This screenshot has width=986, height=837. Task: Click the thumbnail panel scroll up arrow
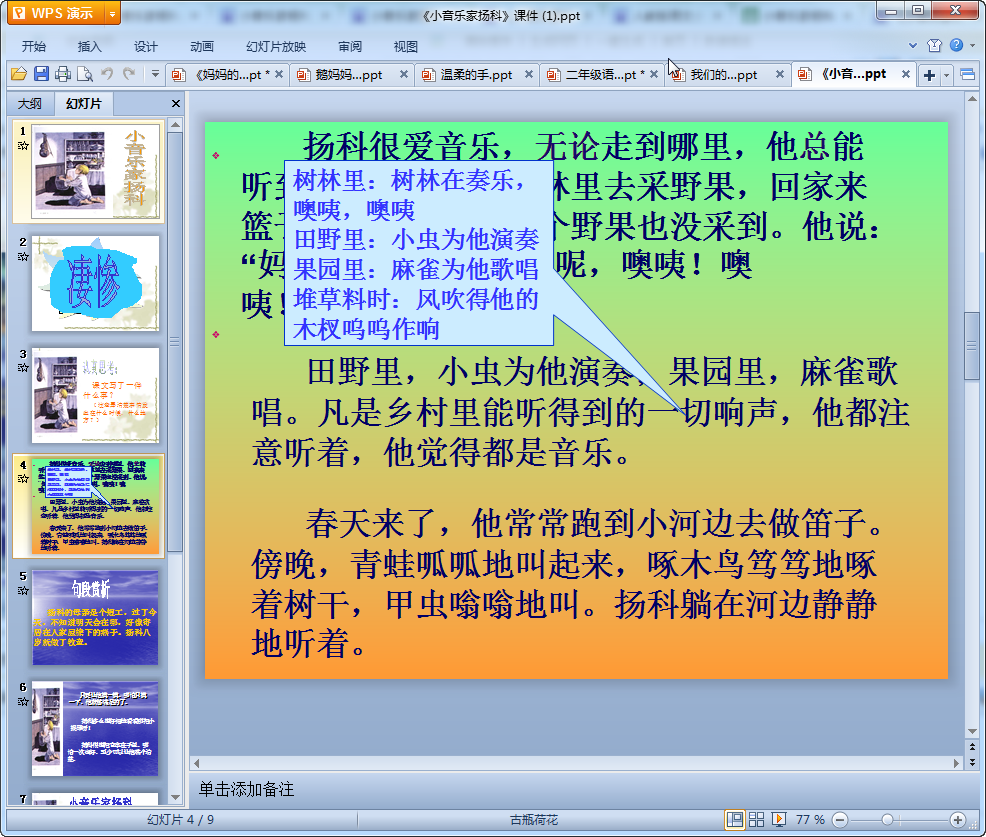point(175,125)
